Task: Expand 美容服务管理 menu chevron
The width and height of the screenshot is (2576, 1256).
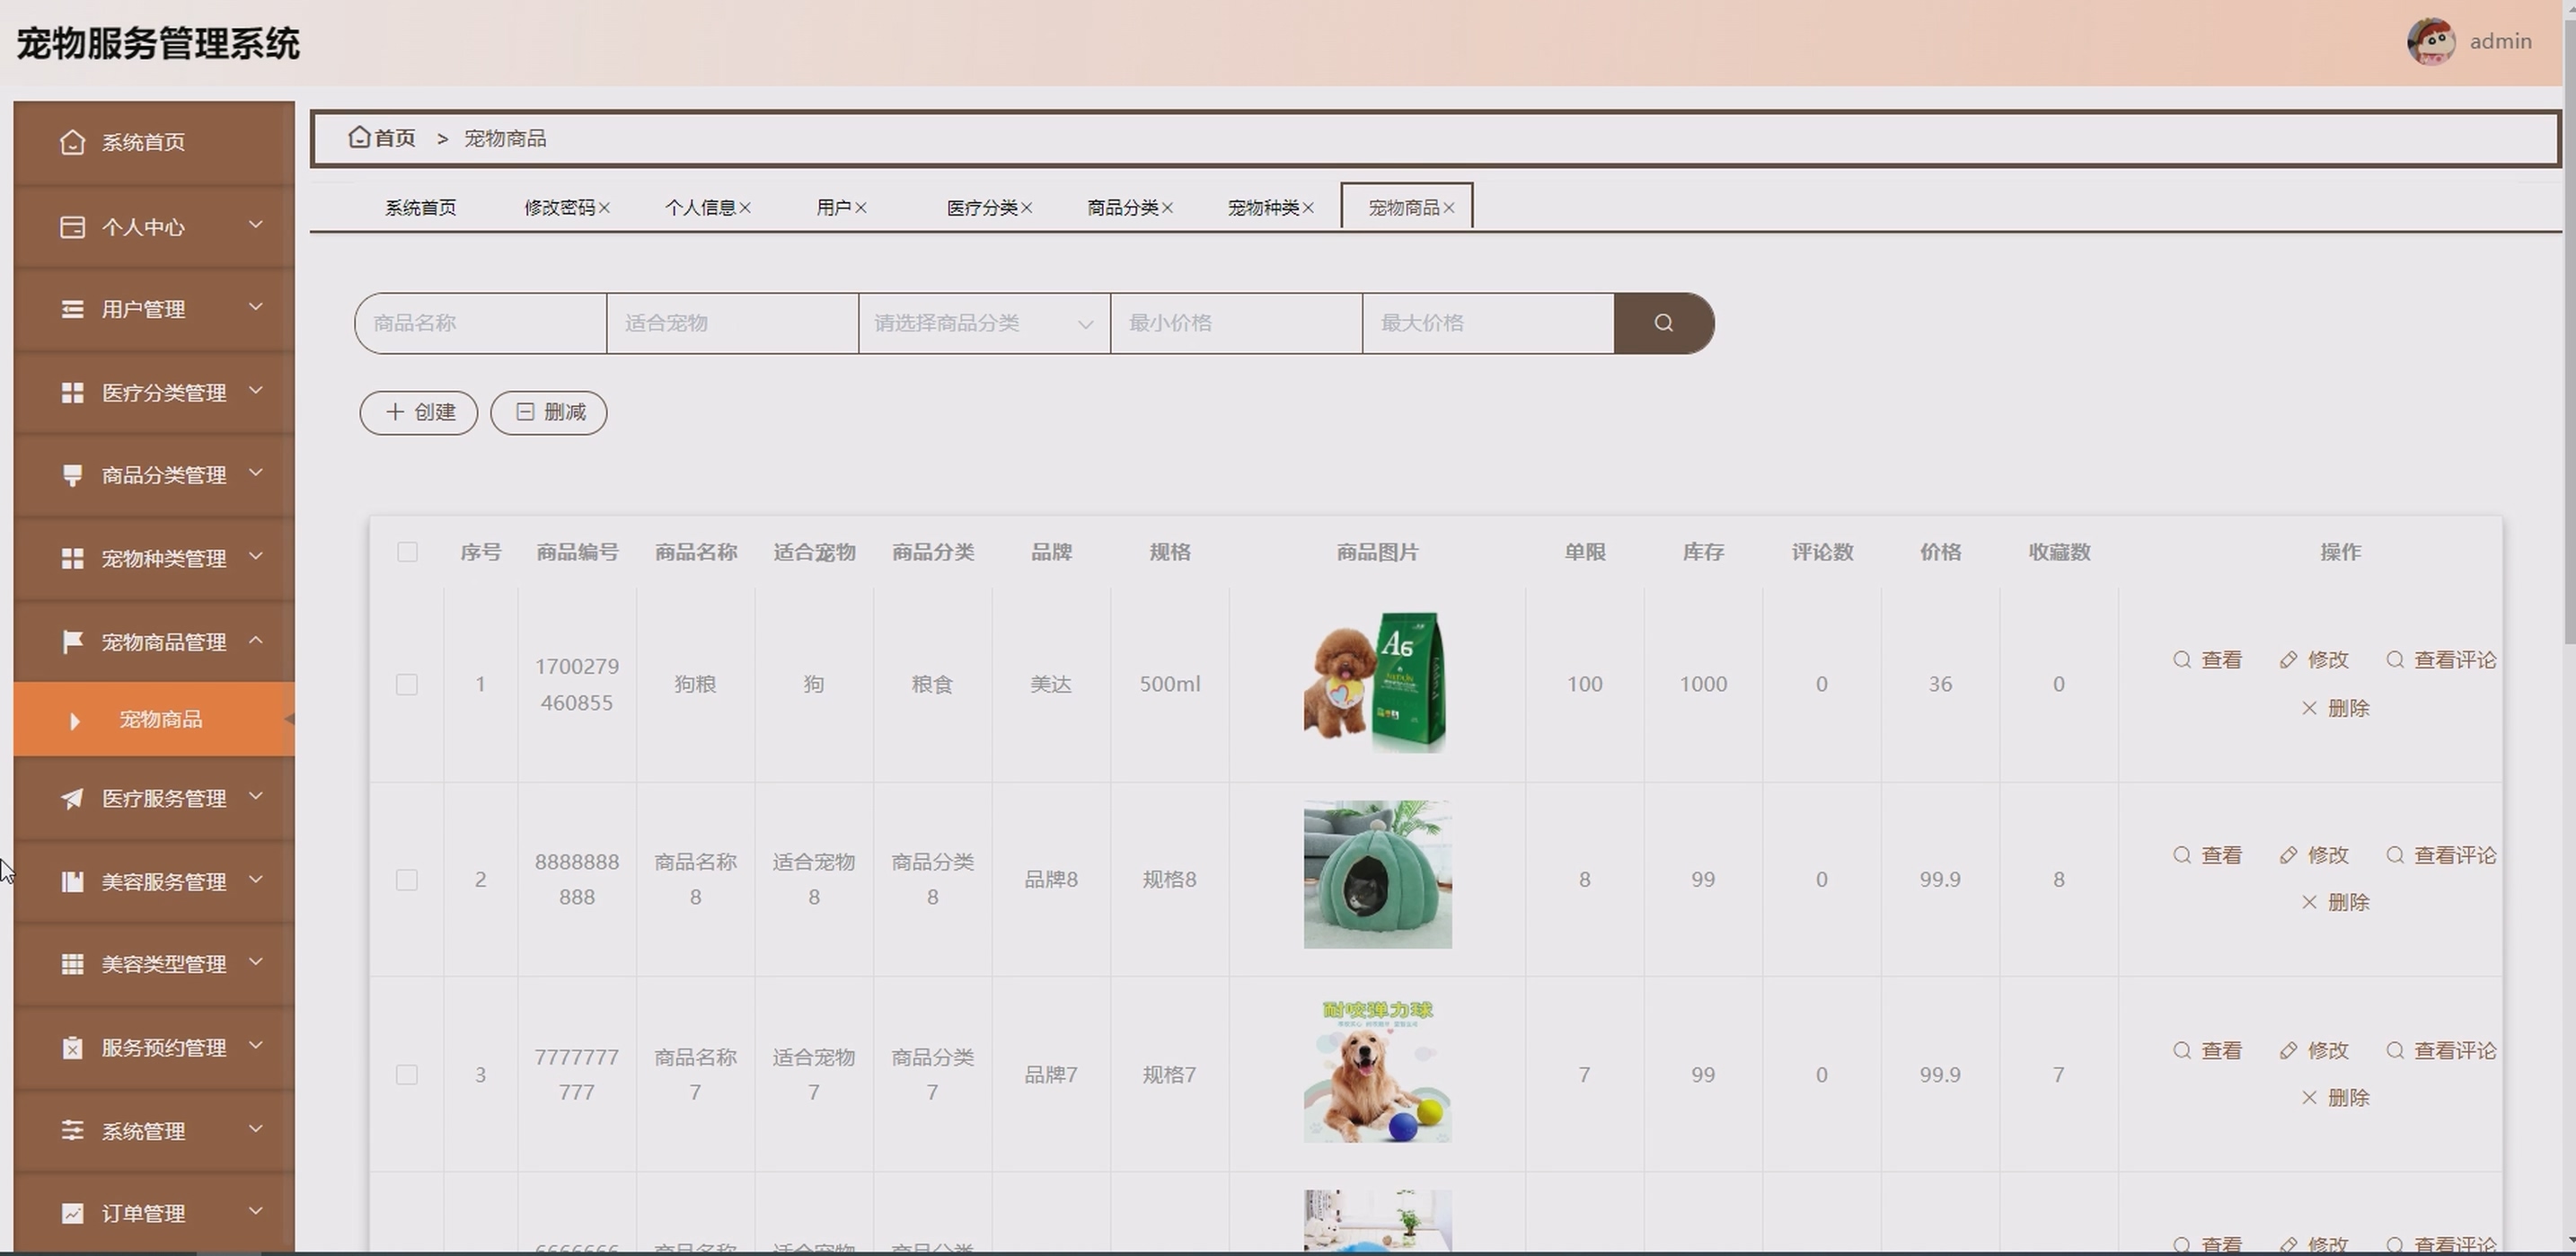Action: tap(256, 878)
